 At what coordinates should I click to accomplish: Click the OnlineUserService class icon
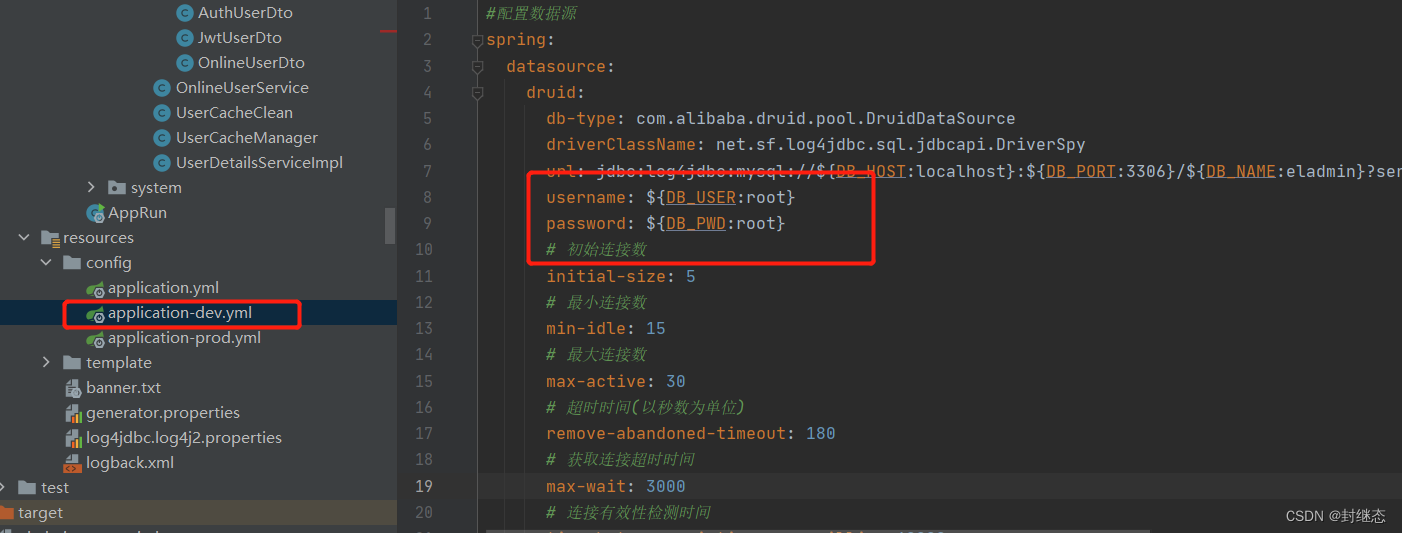(161, 88)
